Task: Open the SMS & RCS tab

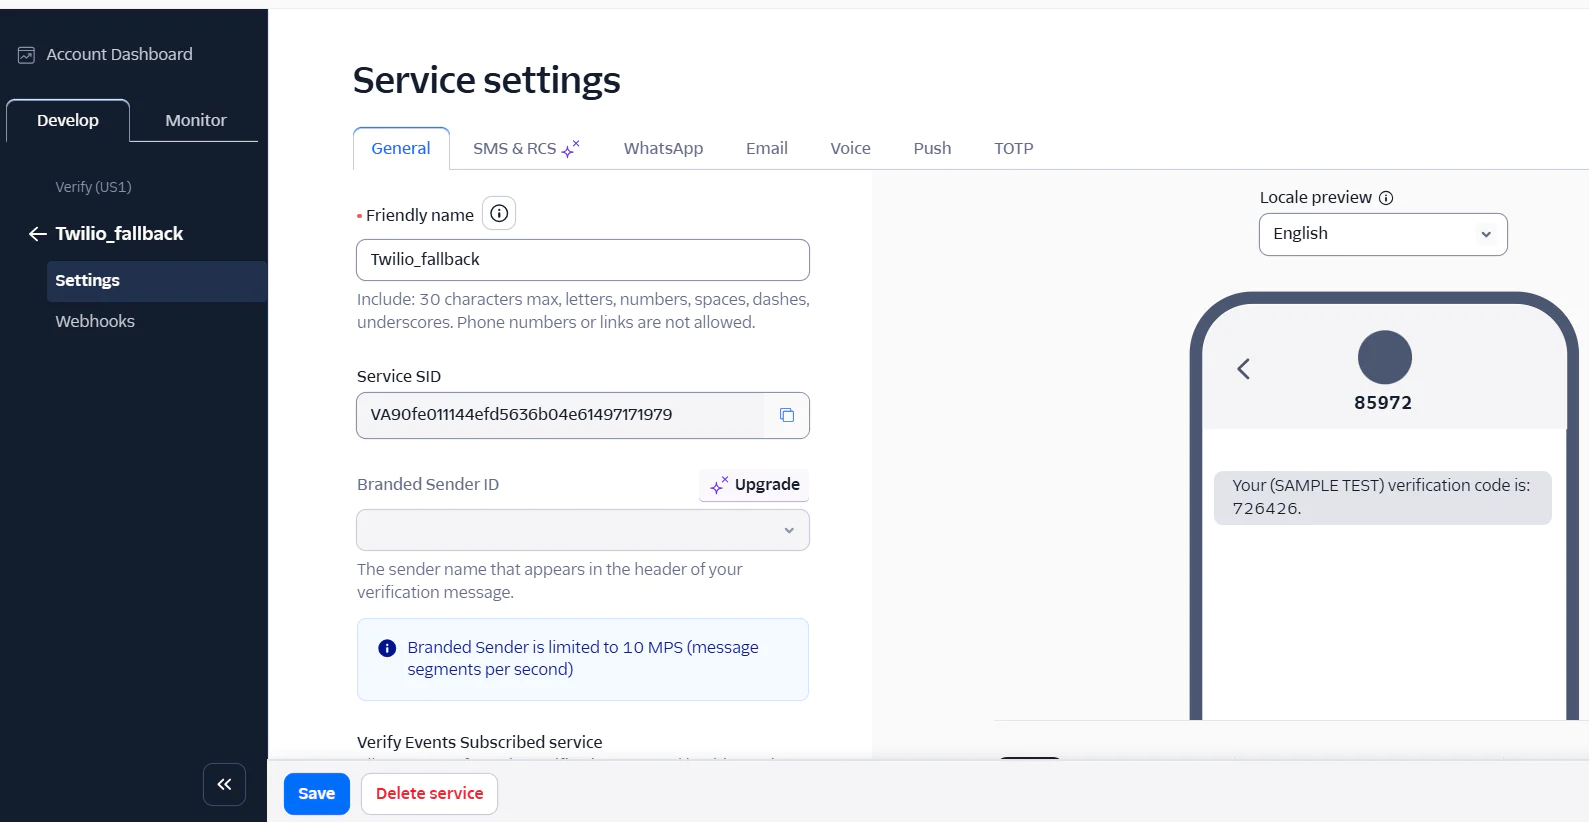Action: (x=526, y=148)
